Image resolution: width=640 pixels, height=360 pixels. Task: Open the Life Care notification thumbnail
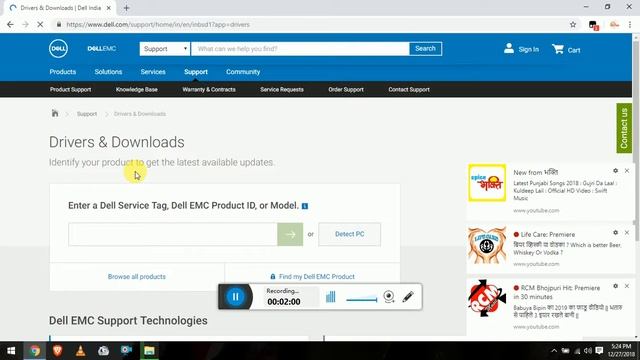point(487,245)
